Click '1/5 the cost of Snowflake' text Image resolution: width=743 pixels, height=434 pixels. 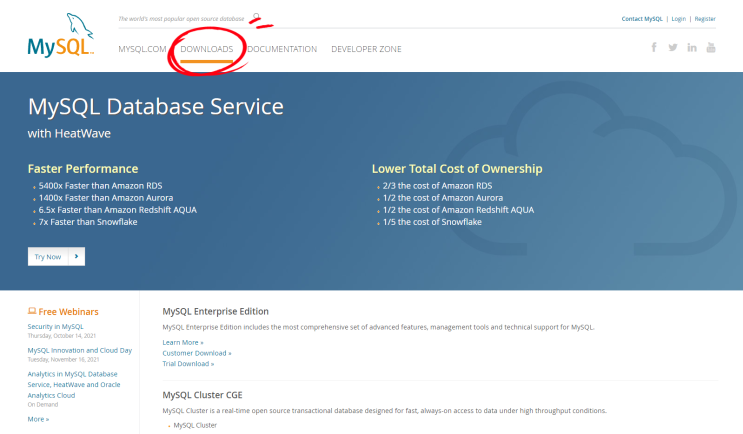pyautogui.click(x=432, y=222)
